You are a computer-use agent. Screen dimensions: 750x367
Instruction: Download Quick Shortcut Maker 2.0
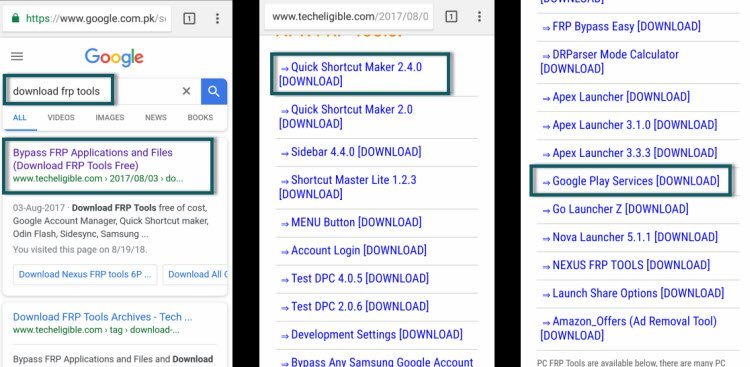click(x=345, y=117)
